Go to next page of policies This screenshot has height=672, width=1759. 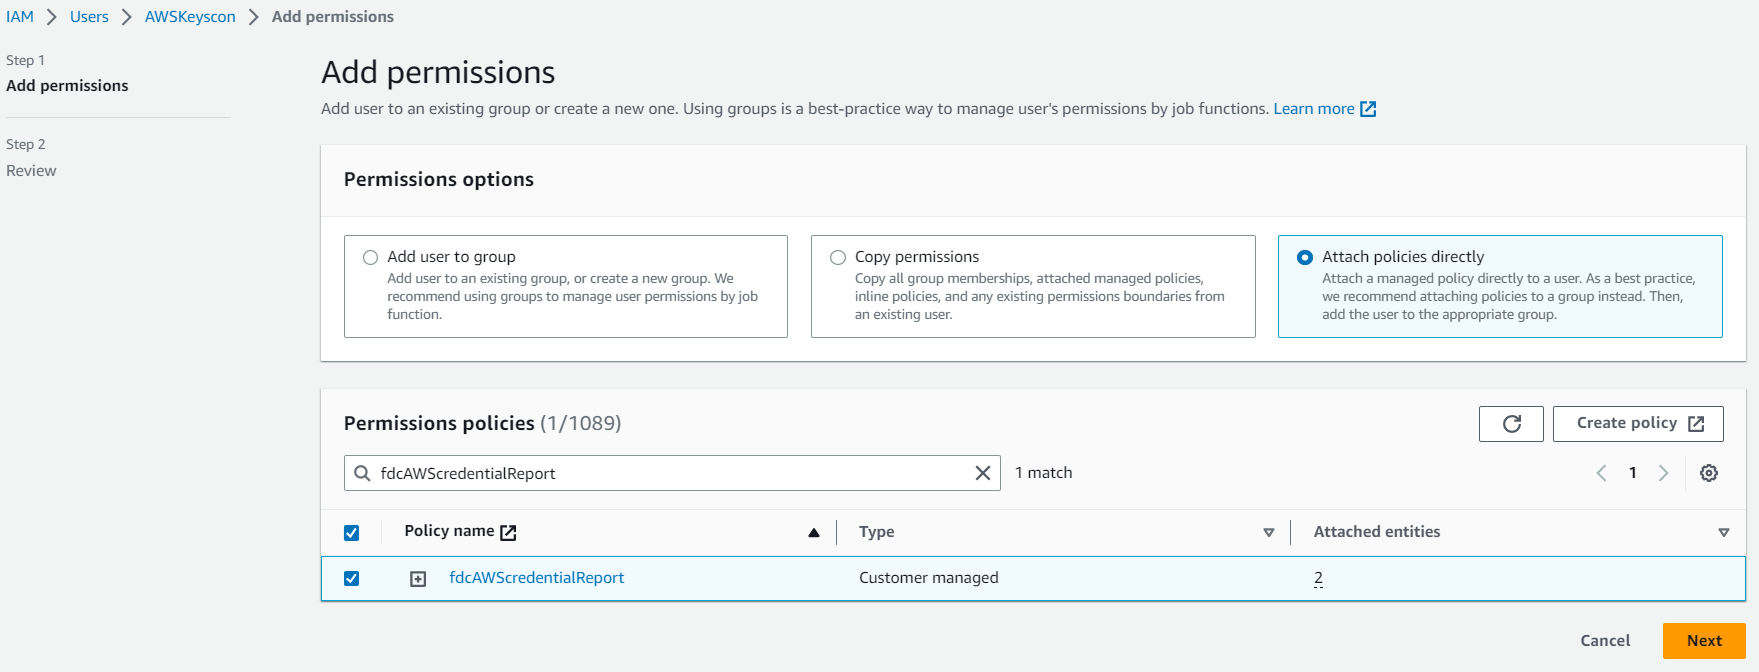1663,473
